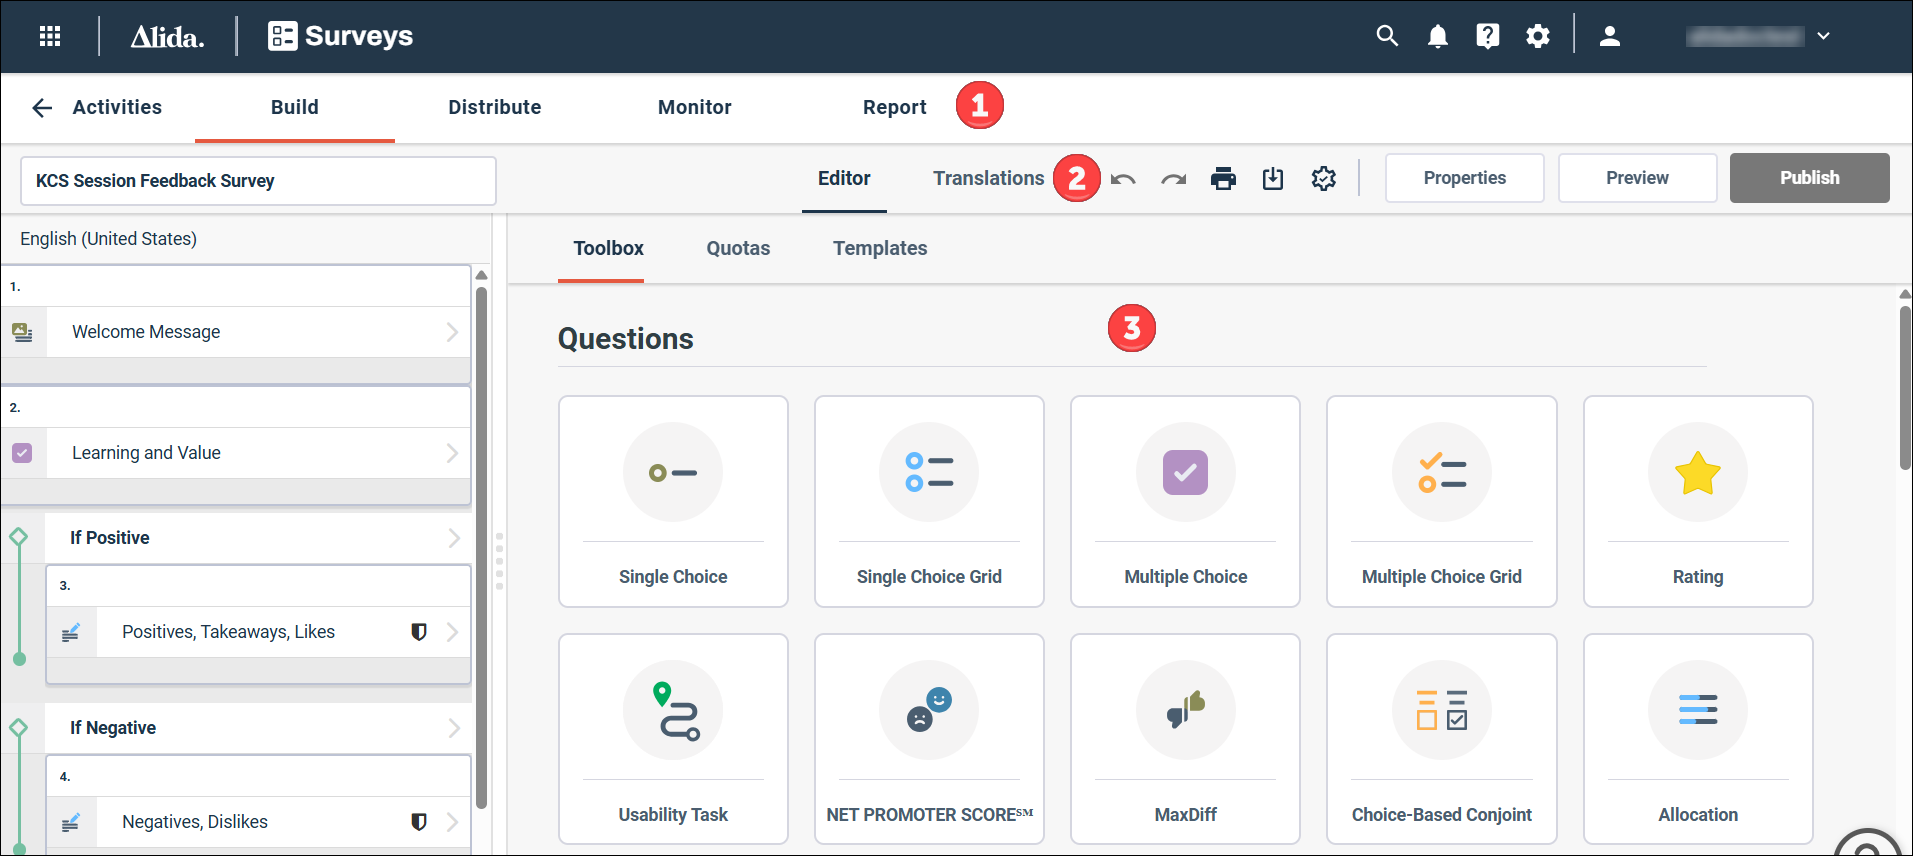Switch to the Quotas tab
The image size is (1913, 856).
coord(738,249)
